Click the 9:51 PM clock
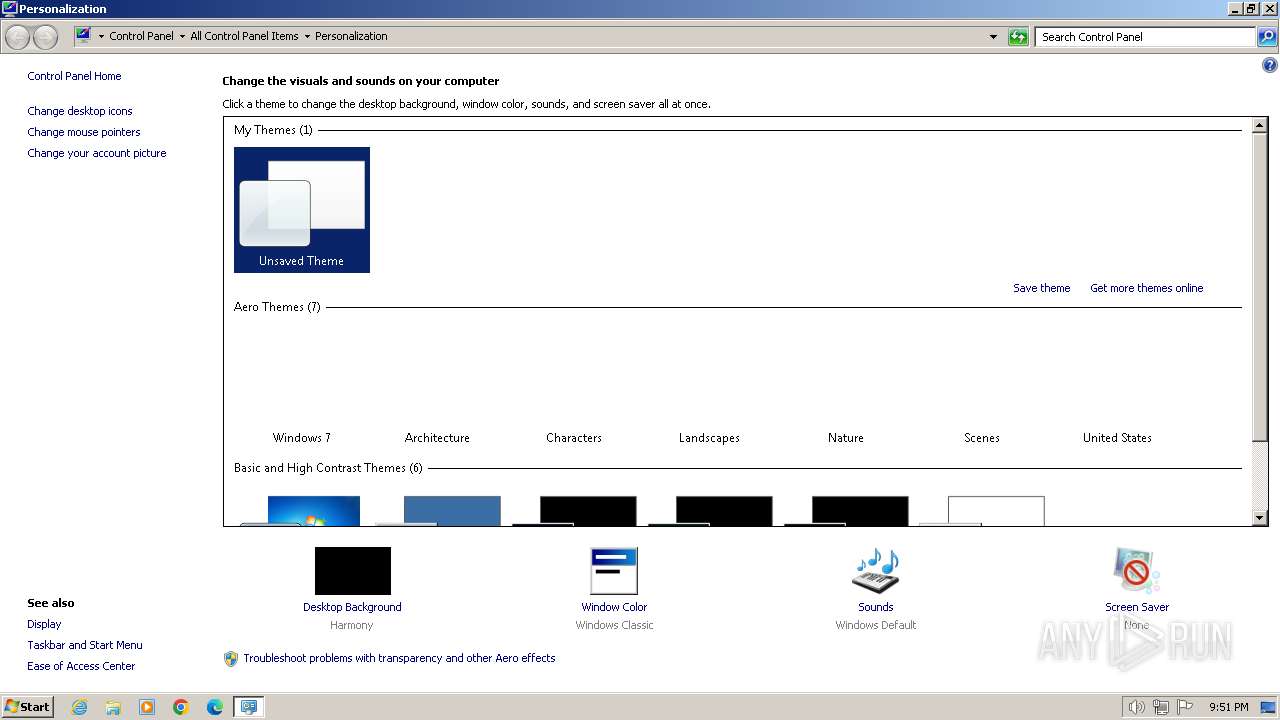This screenshot has height=720, width=1280. pos(1228,707)
